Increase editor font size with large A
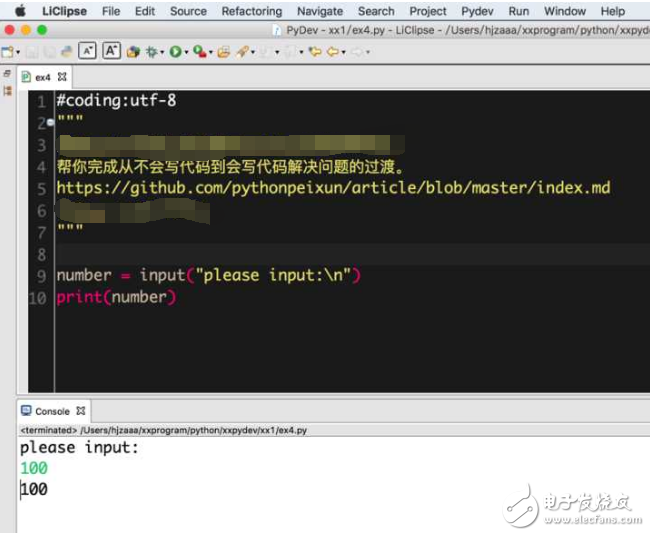Viewport: 650px width, 536px height. (111, 52)
